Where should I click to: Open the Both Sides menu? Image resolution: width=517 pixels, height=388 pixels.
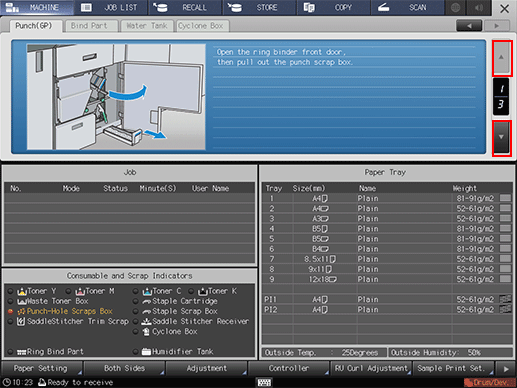coord(124,369)
